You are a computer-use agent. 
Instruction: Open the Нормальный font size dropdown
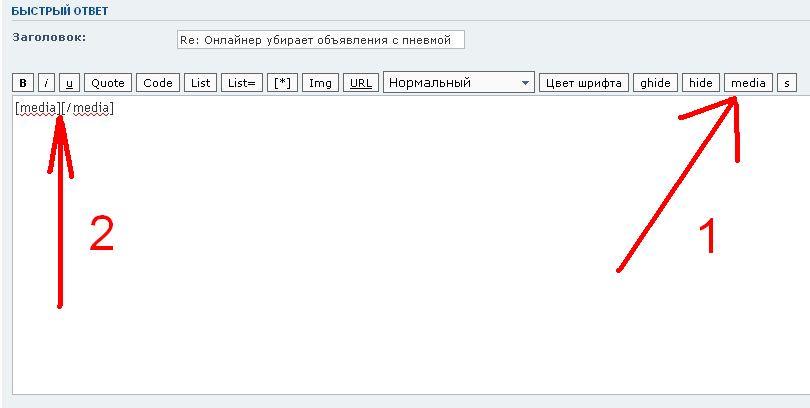[x=459, y=83]
